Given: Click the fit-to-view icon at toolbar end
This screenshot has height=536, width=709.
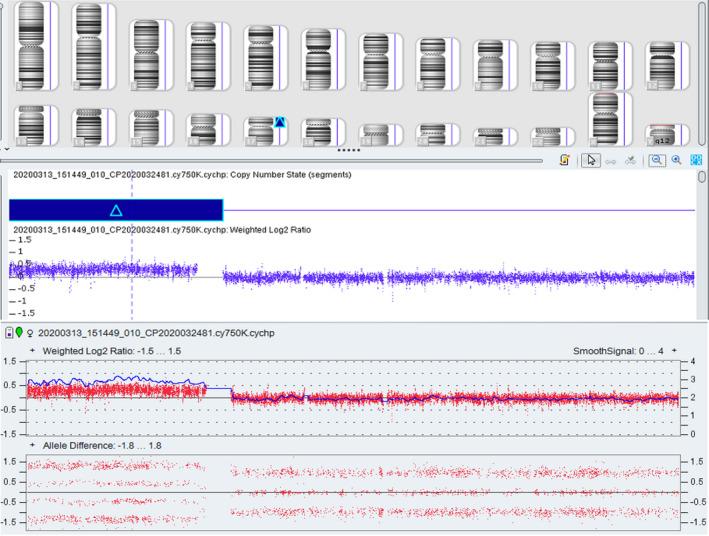Looking at the screenshot, I should 696,160.
